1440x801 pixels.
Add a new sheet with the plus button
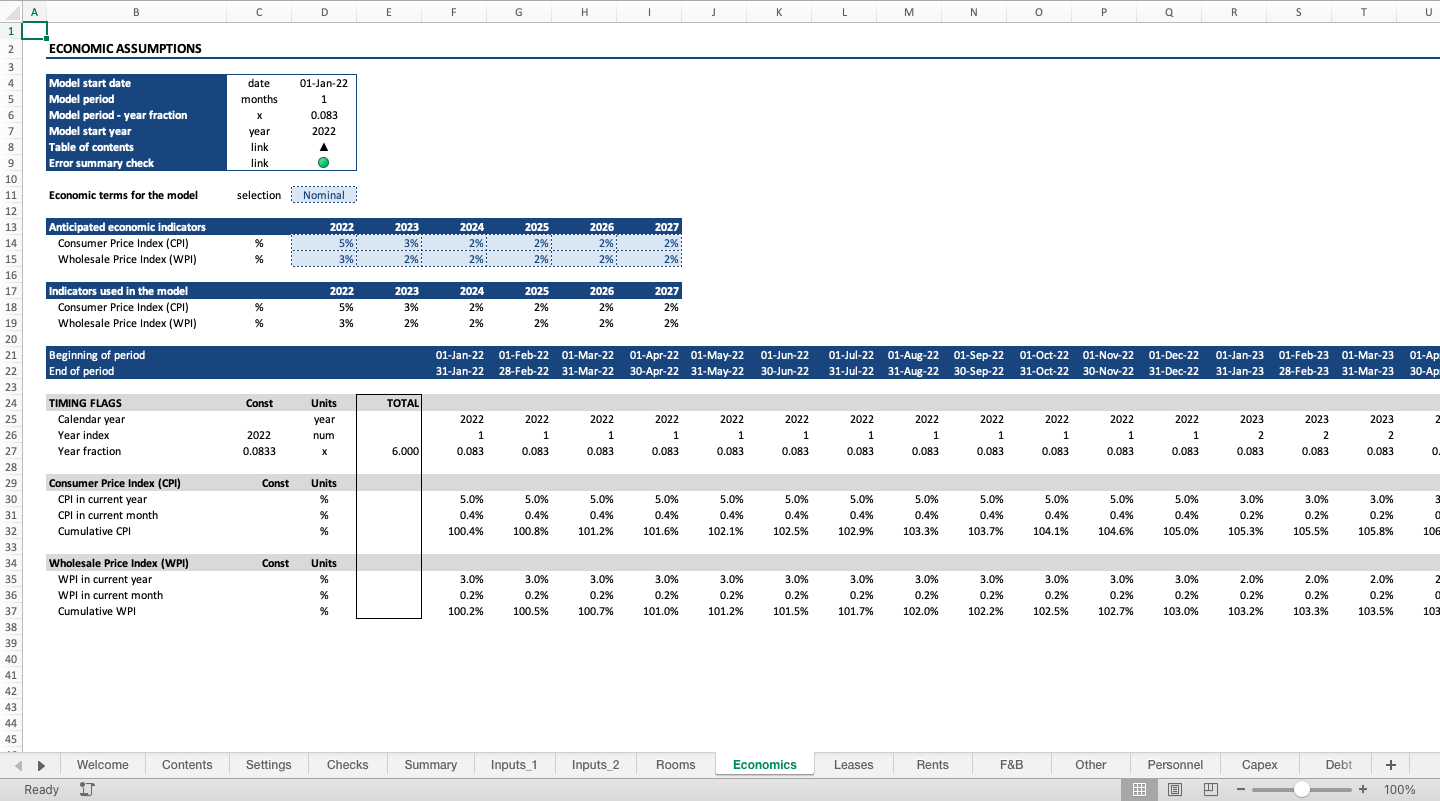tap(1390, 764)
